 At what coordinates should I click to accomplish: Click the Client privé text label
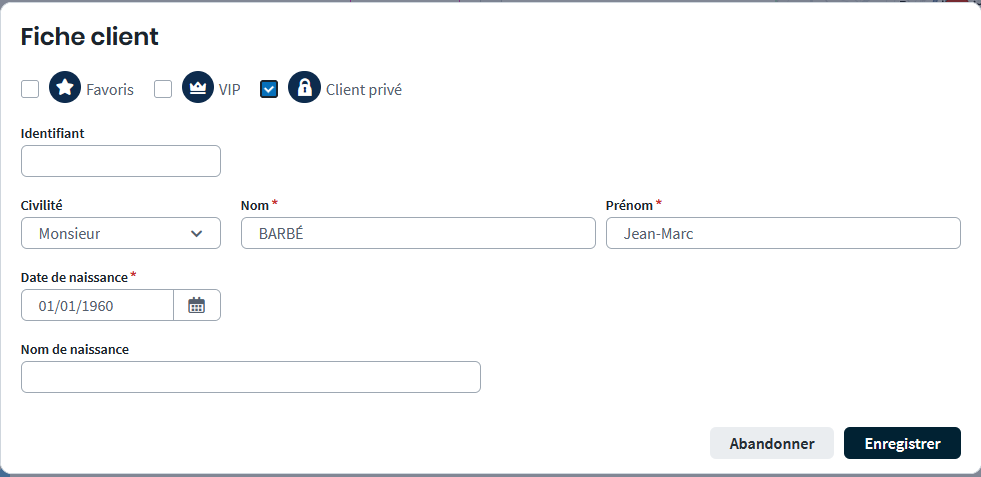coord(364,89)
